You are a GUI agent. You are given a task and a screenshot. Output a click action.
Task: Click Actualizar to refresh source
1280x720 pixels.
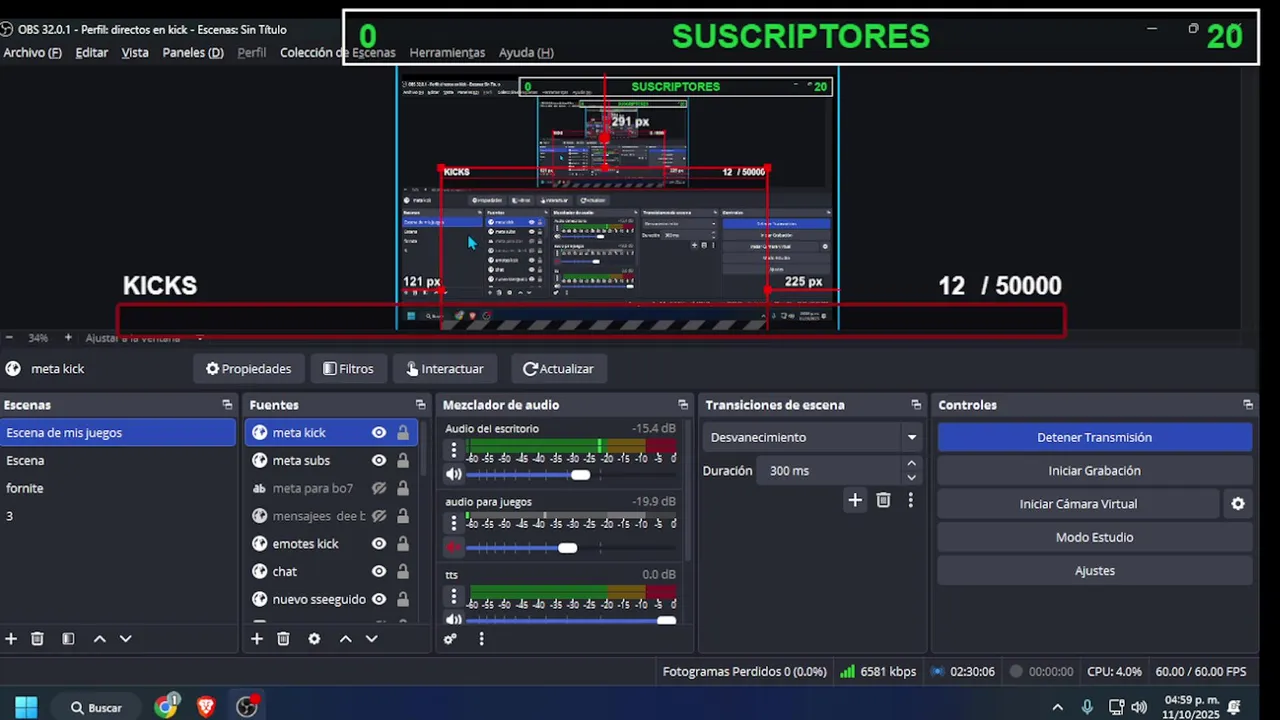click(x=558, y=369)
